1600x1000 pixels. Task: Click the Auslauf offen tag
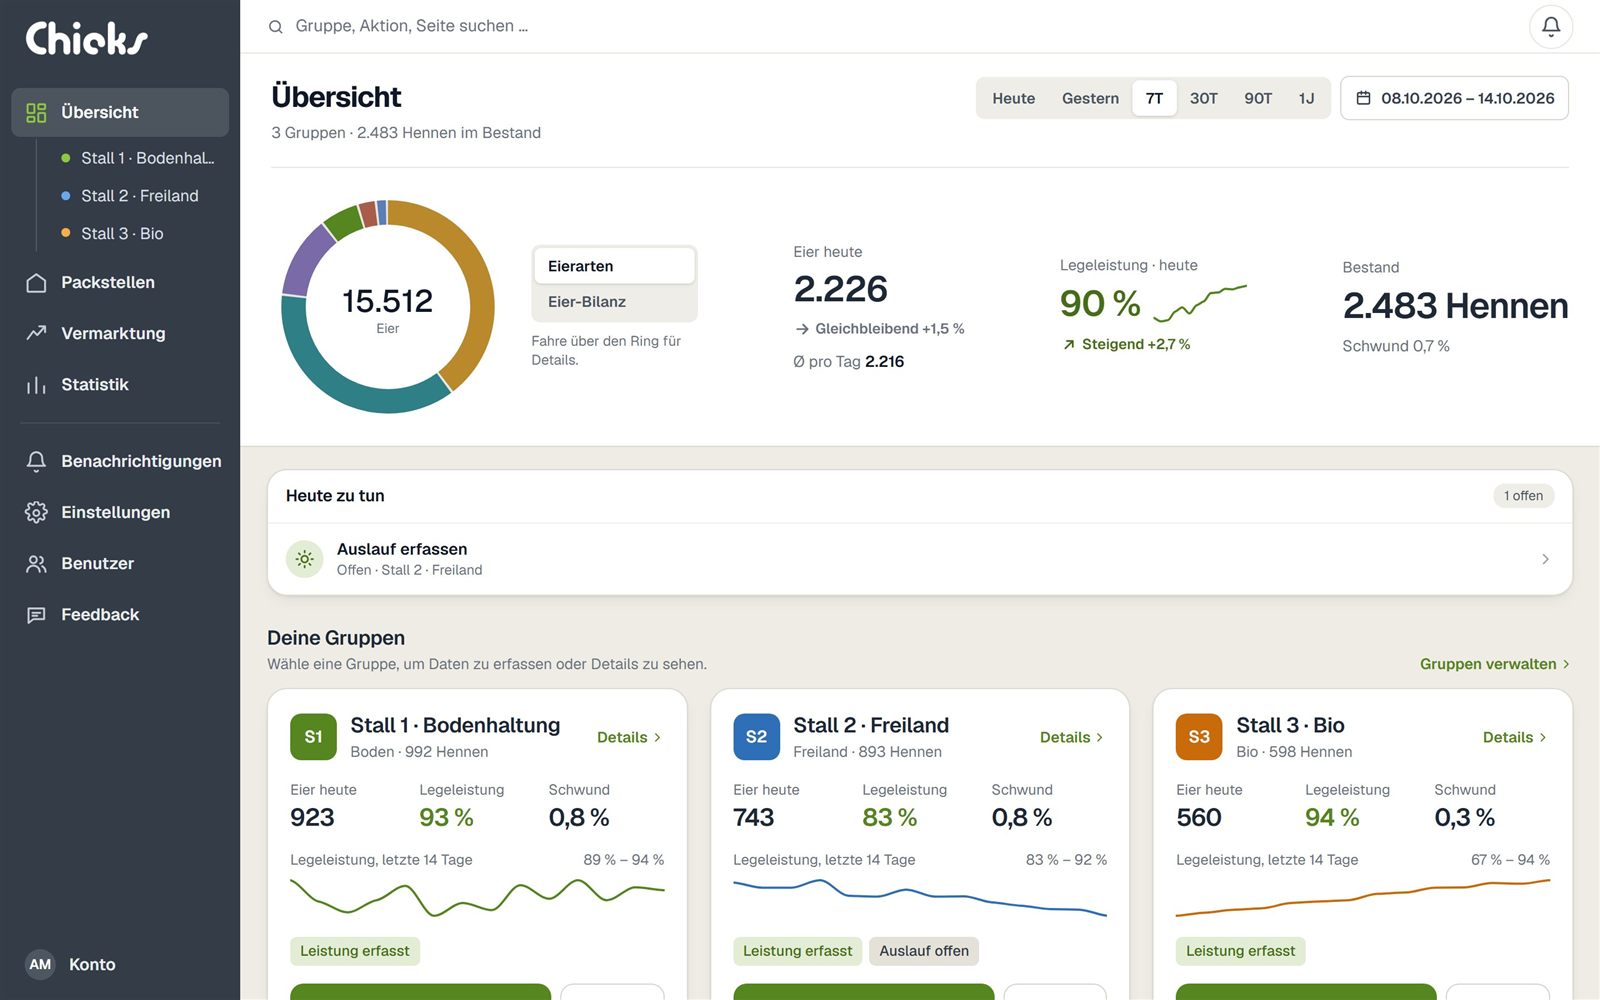pyautogui.click(x=924, y=951)
